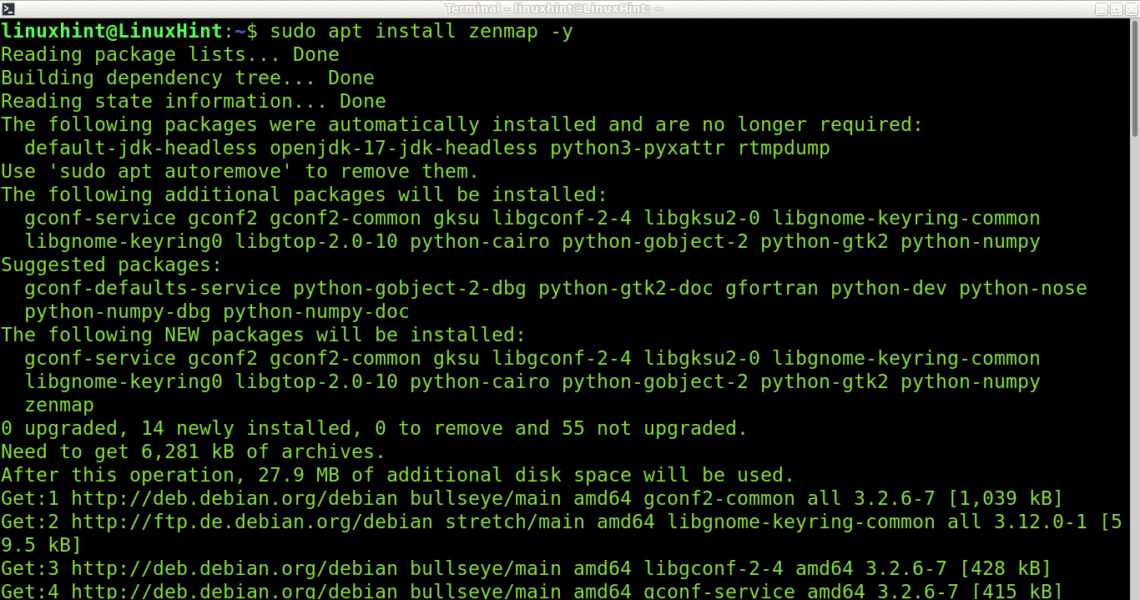Click 'openjdk-17-jdk-headless' in the no-longer-required list
Viewport: 1140px width, 600px height.
(x=404, y=148)
